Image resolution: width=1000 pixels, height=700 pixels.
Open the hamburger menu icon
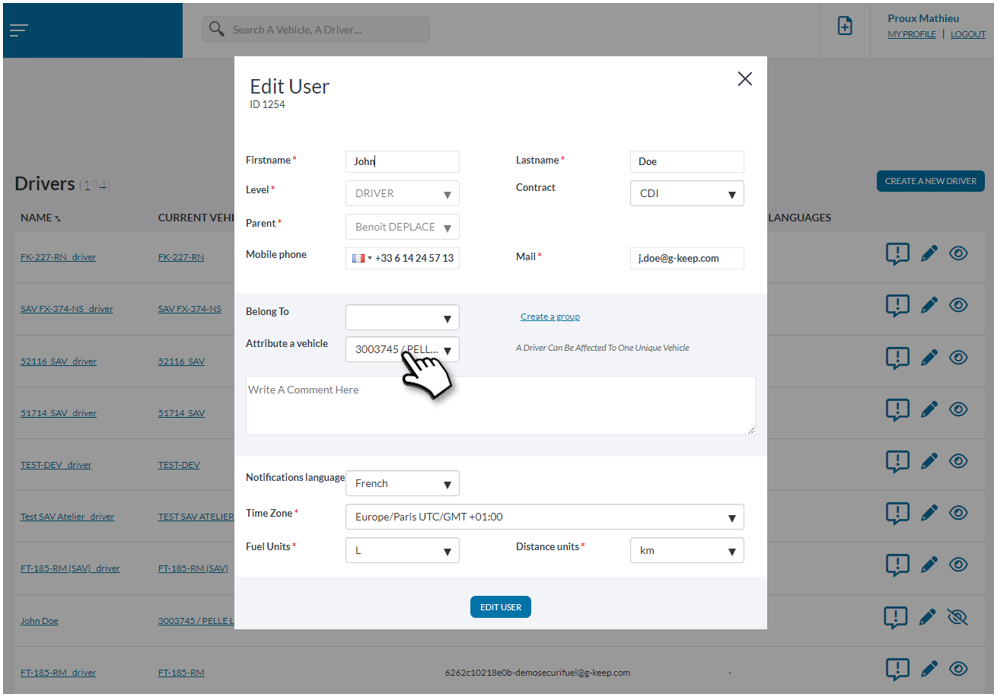(x=18, y=30)
